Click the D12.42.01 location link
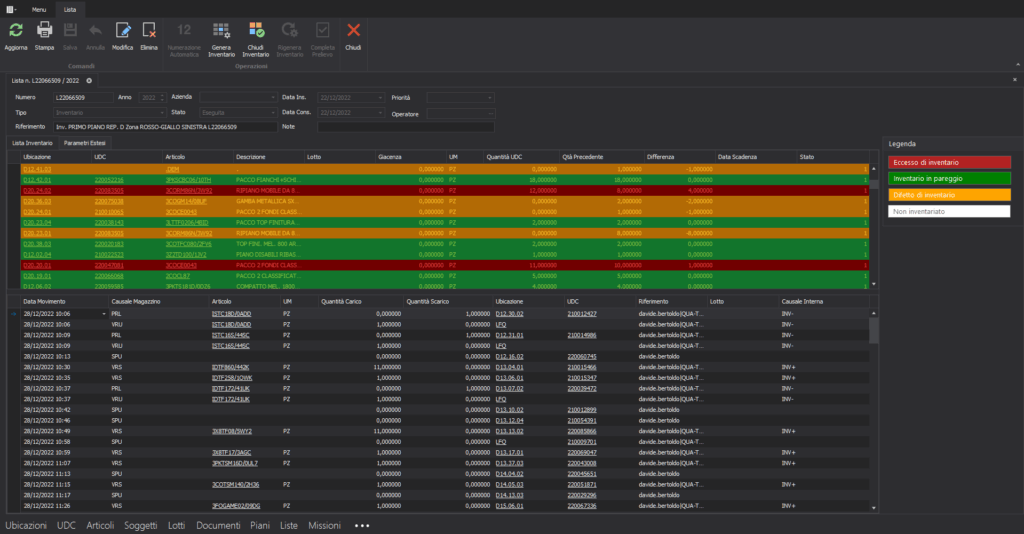Viewport: 1024px width, 534px height. click(37, 180)
